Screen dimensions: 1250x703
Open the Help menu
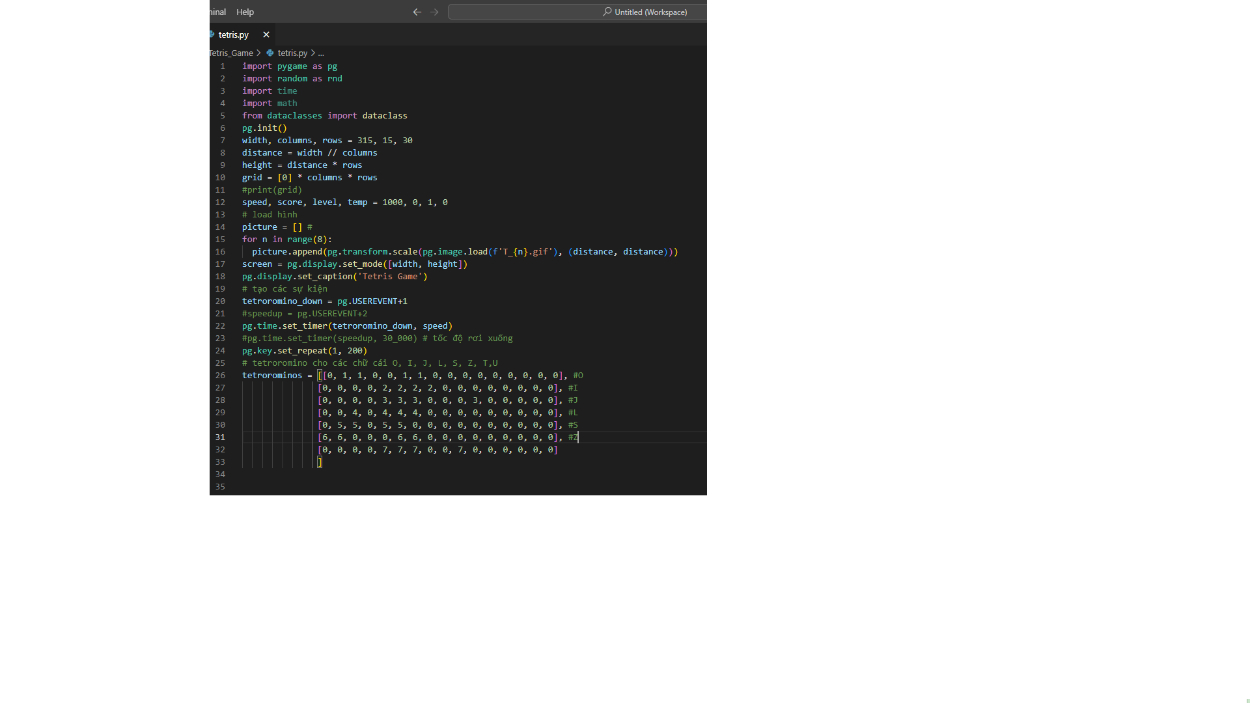click(245, 12)
